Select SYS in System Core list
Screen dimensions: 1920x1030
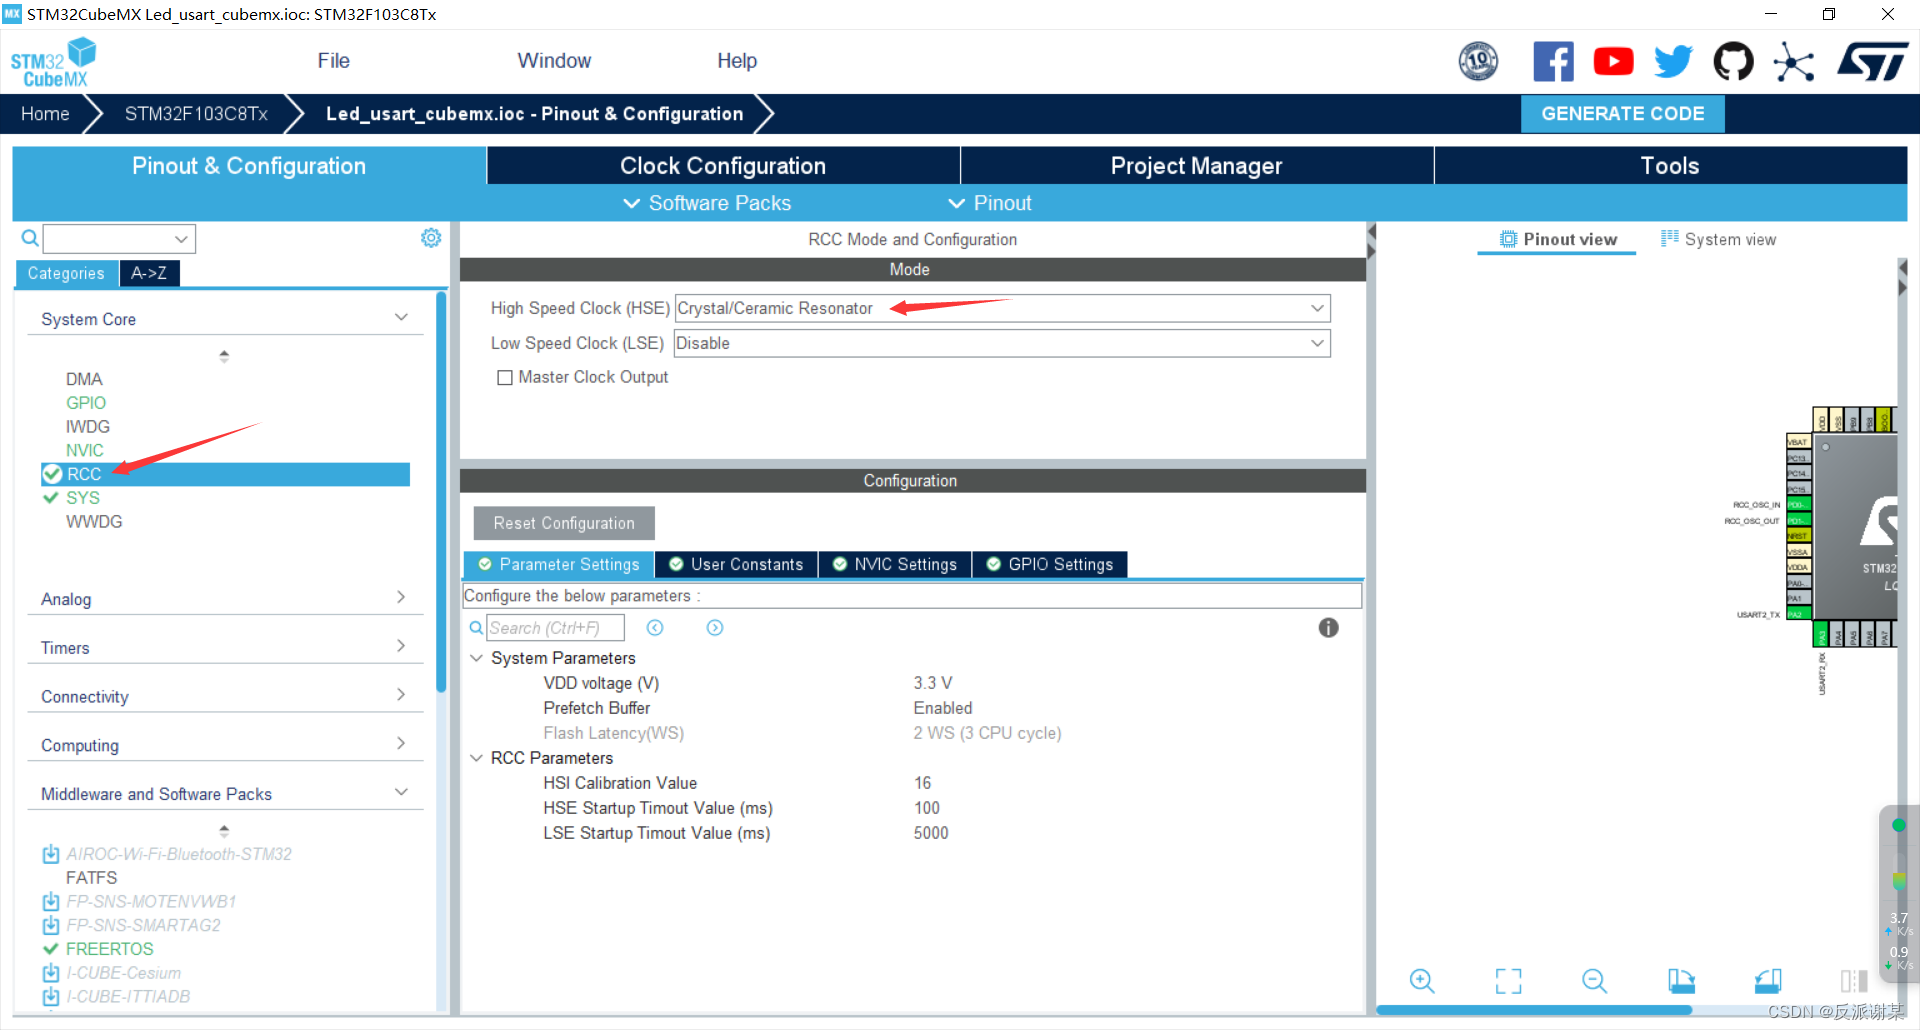click(x=83, y=498)
